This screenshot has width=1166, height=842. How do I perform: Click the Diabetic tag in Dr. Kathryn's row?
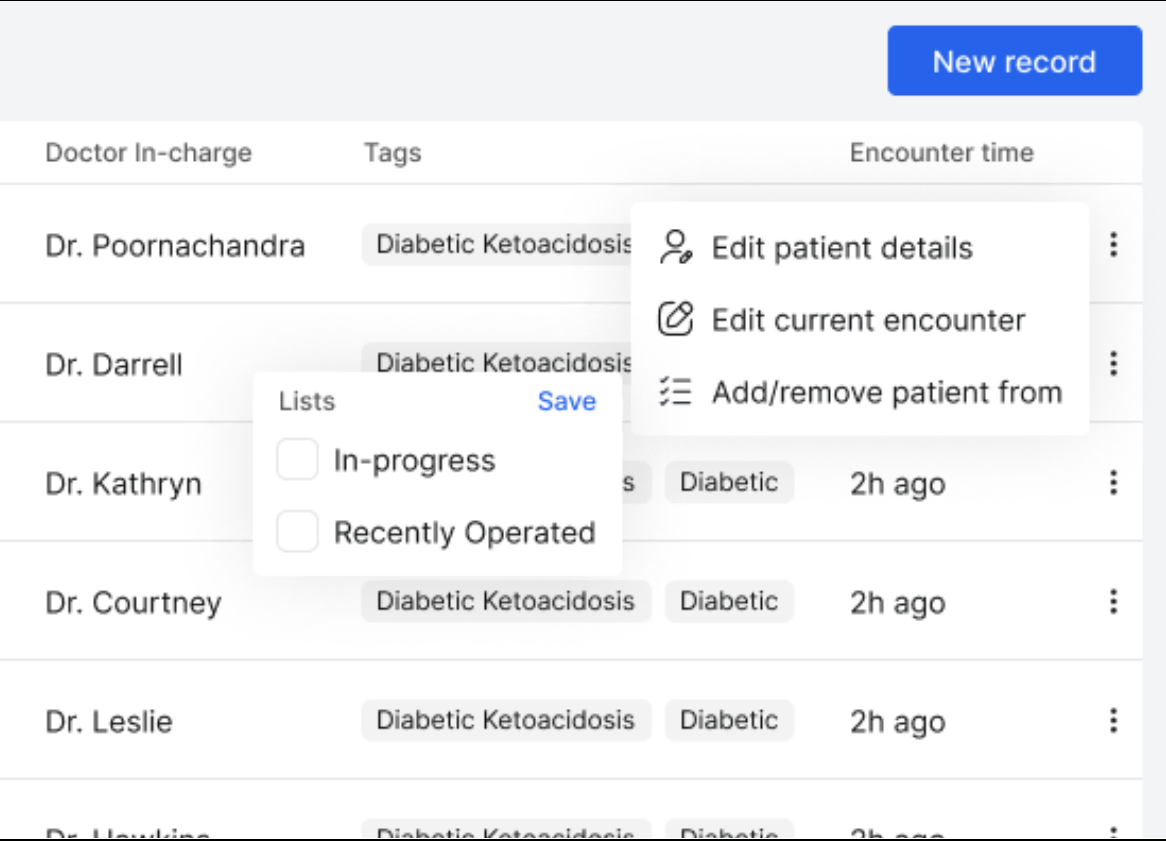(728, 482)
